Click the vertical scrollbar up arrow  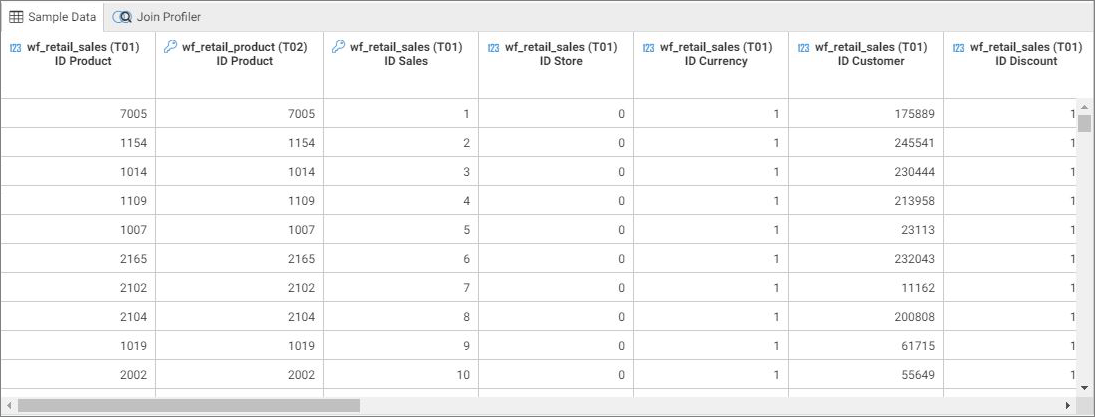point(1084,106)
